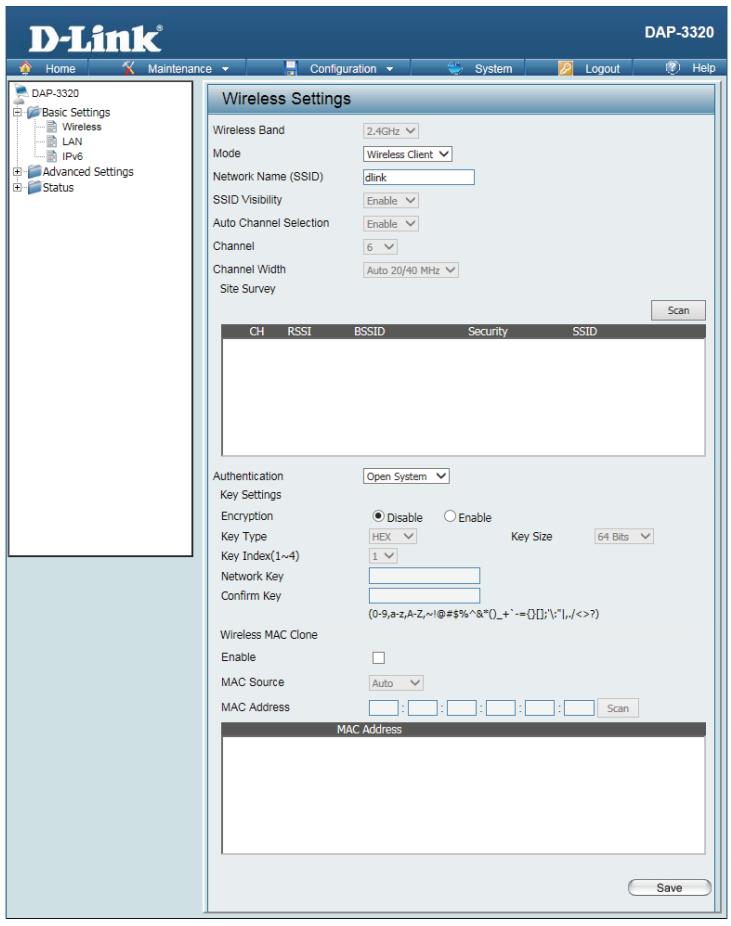Open the Channel Width dropdown

[410, 270]
